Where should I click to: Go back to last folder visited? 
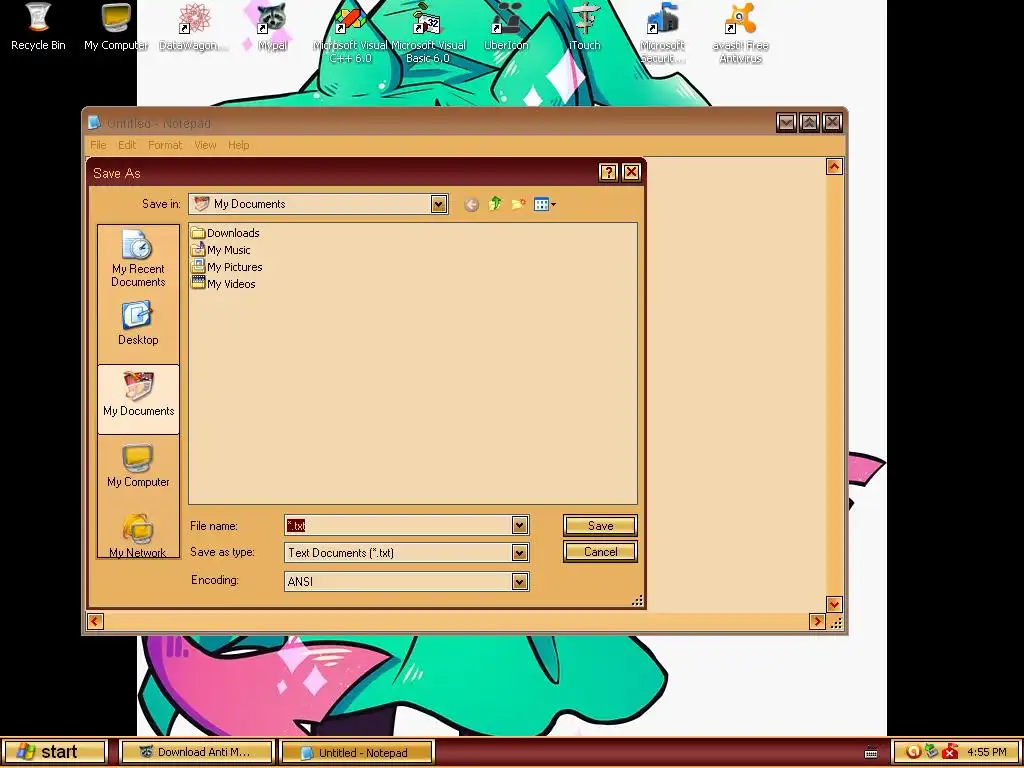(x=471, y=204)
